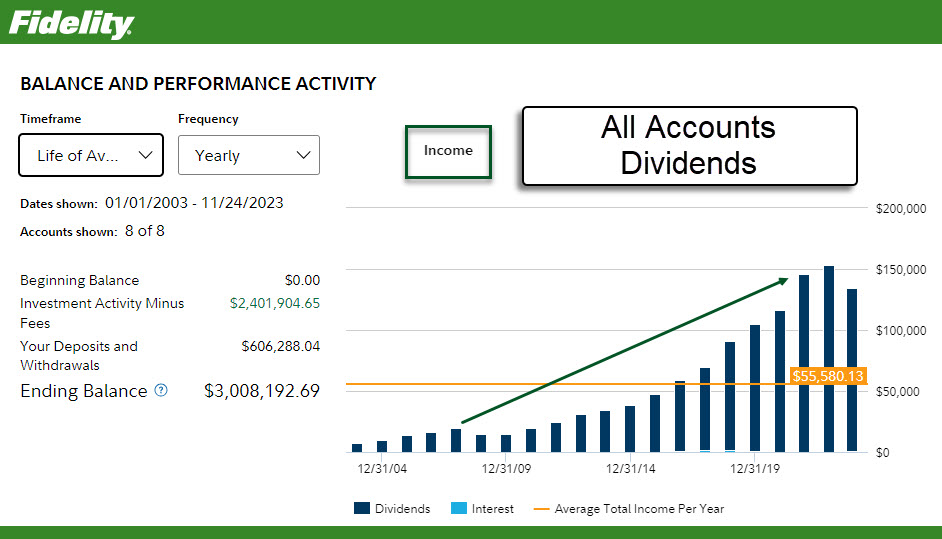This screenshot has width=942, height=539.
Task: Click the first dividend bar on the left
Action: [357, 447]
